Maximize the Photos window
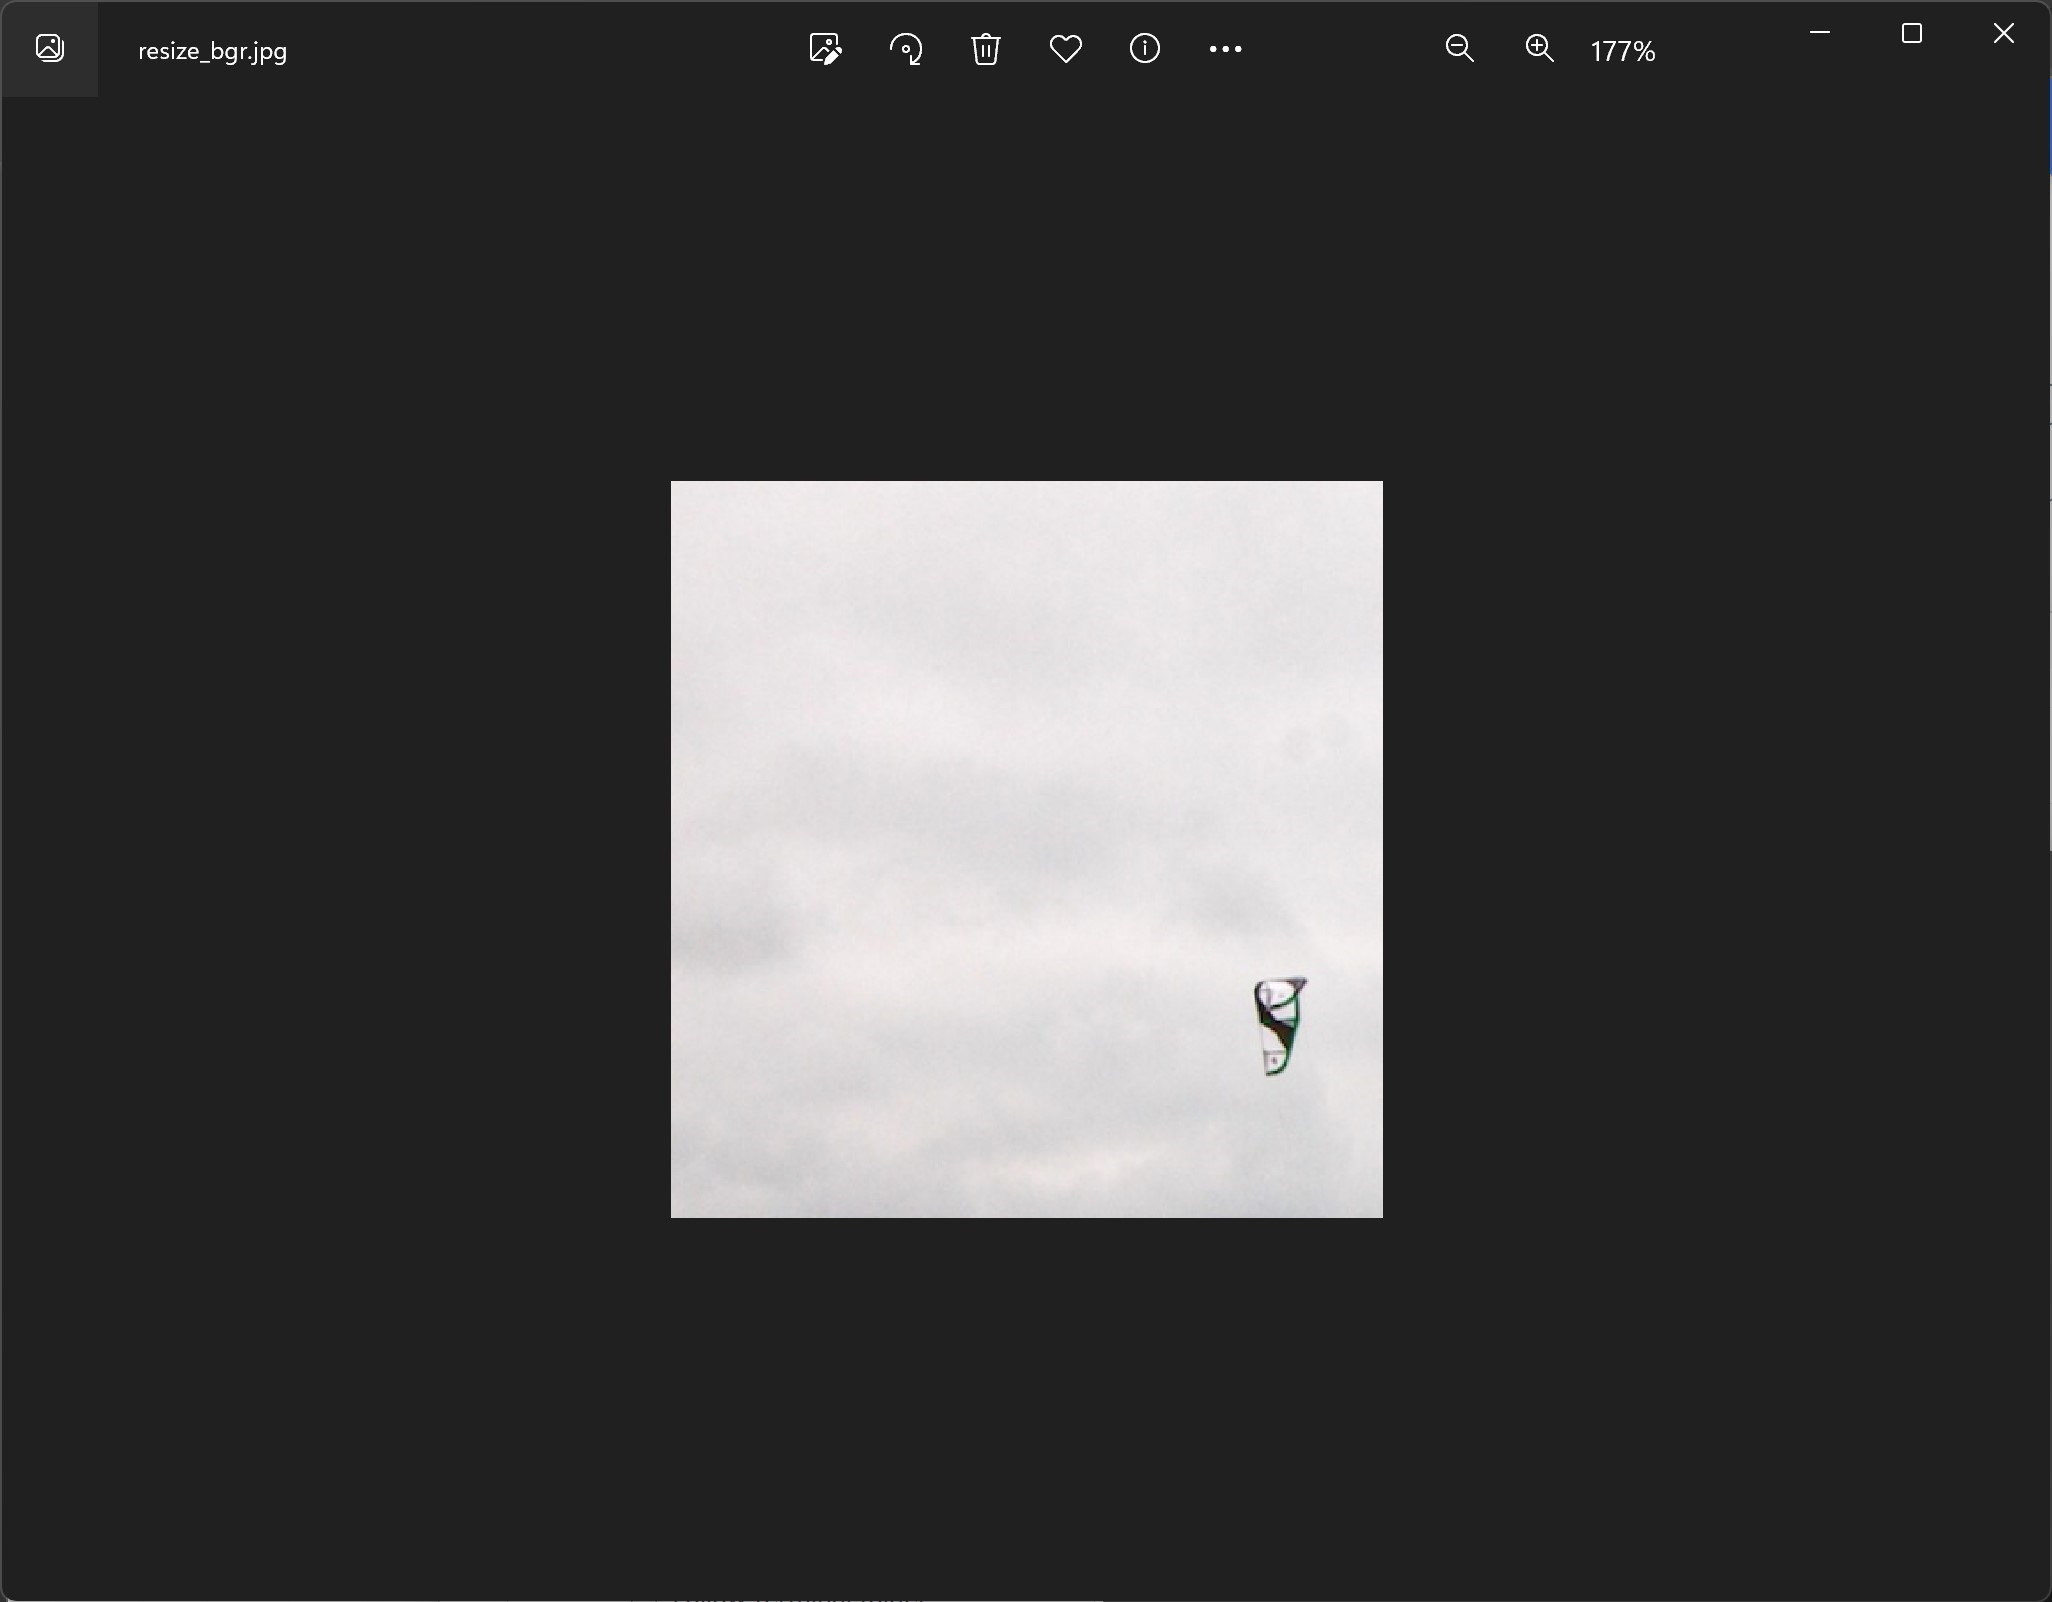 tap(1912, 34)
